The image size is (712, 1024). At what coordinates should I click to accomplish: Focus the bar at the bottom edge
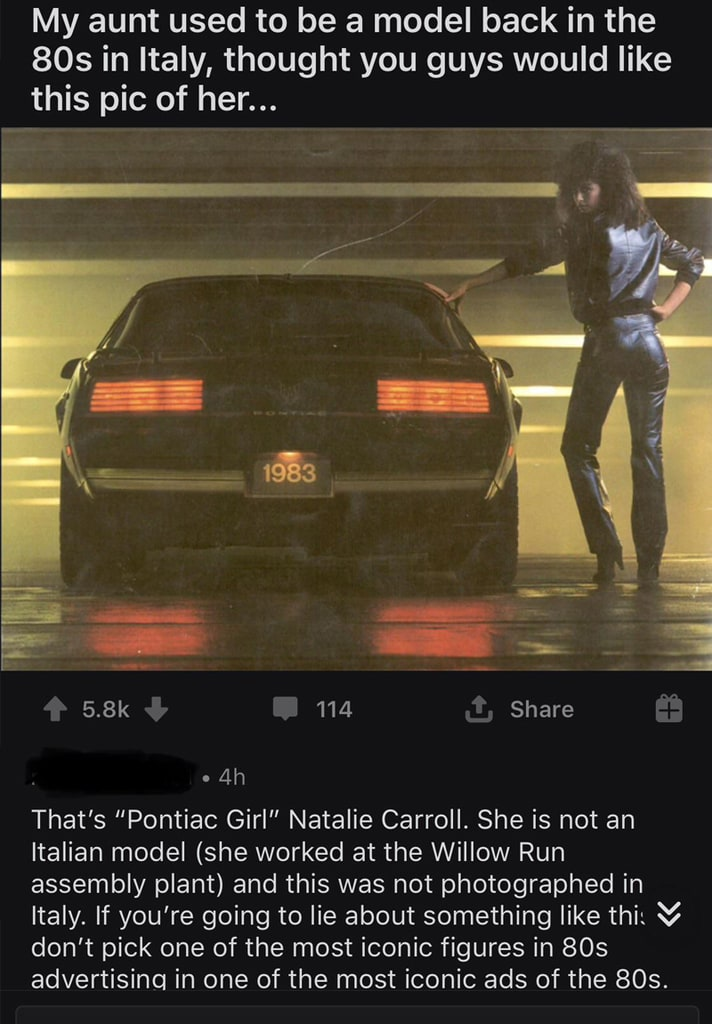pyautogui.click(x=356, y=1015)
